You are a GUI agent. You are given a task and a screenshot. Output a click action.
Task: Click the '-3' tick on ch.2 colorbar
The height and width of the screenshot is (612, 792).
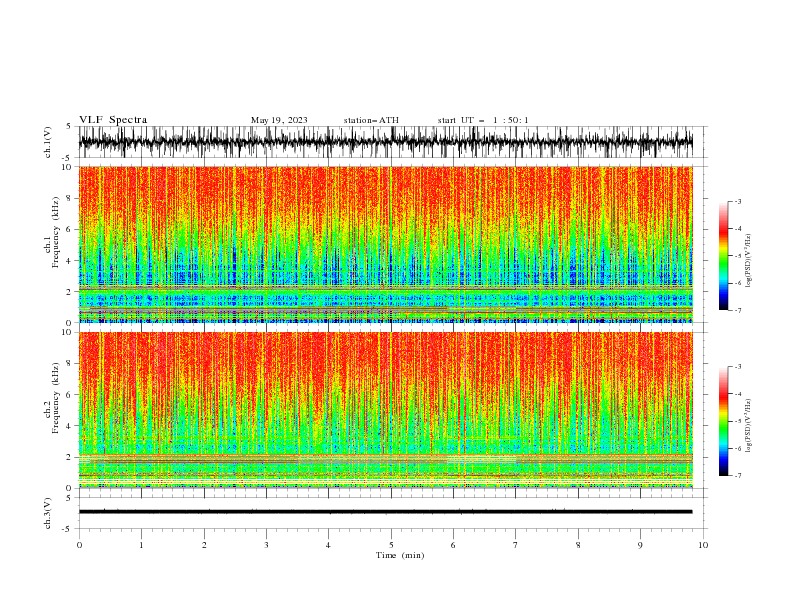click(738, 367)
